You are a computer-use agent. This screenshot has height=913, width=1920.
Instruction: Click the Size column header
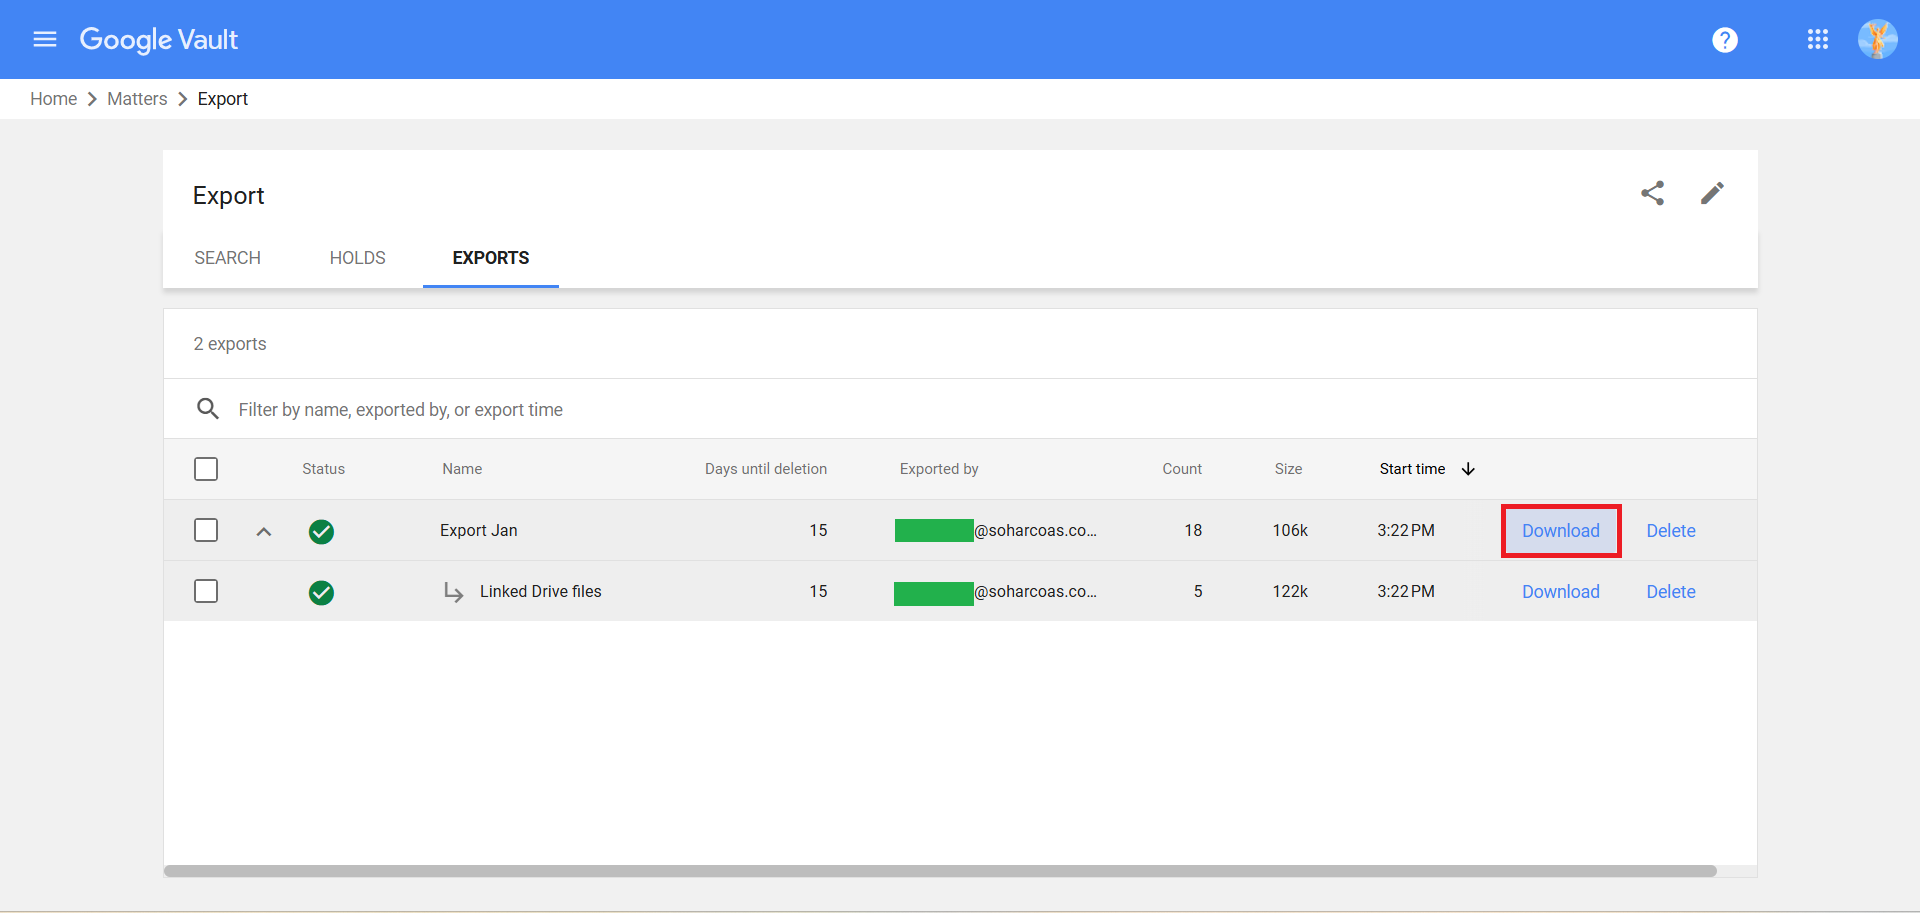(x=1288, y=469)
